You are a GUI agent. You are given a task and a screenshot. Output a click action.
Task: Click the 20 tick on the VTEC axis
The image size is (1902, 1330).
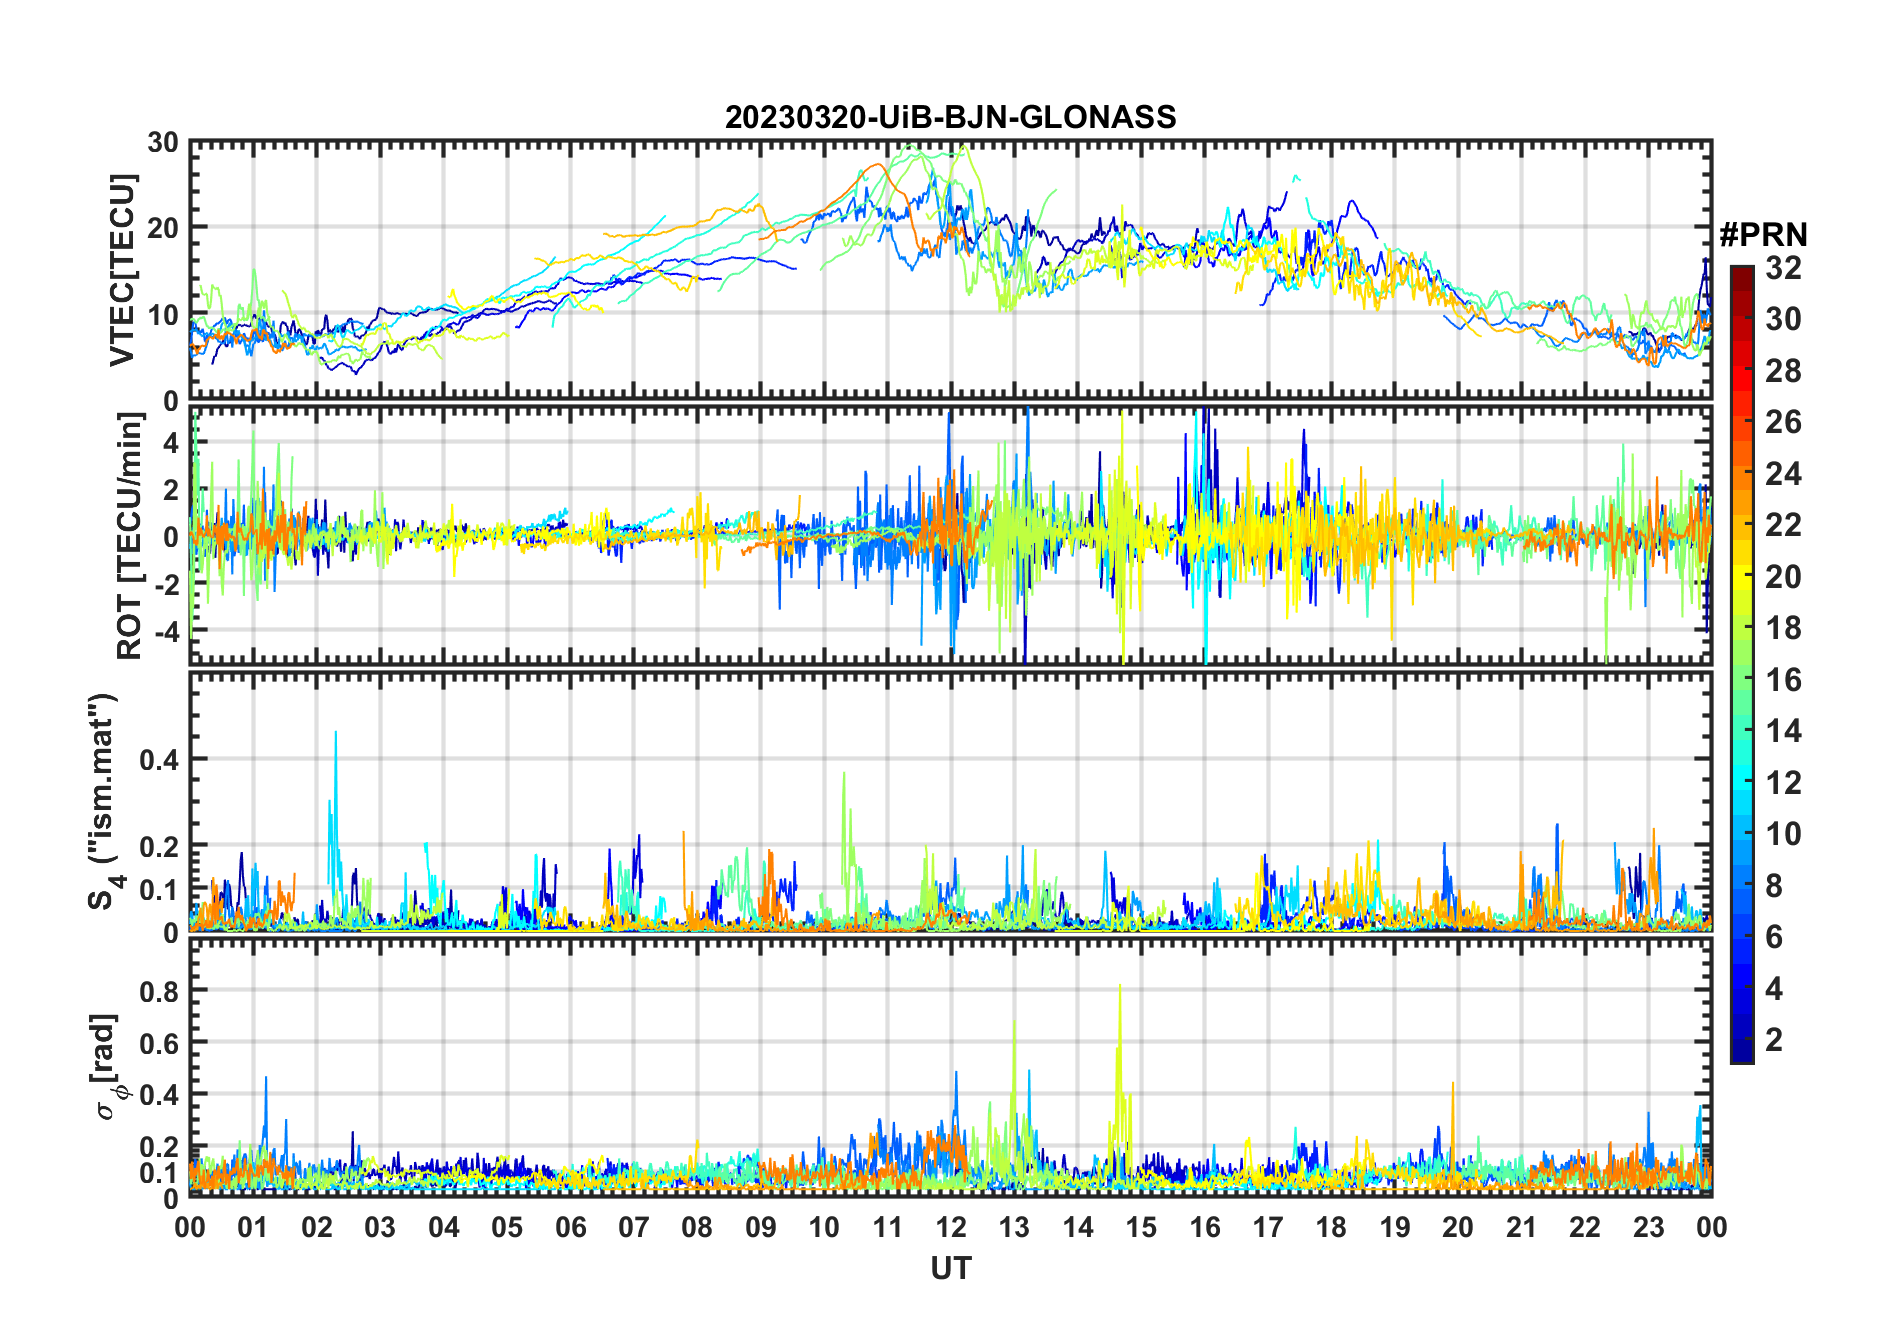pos(163,228)
